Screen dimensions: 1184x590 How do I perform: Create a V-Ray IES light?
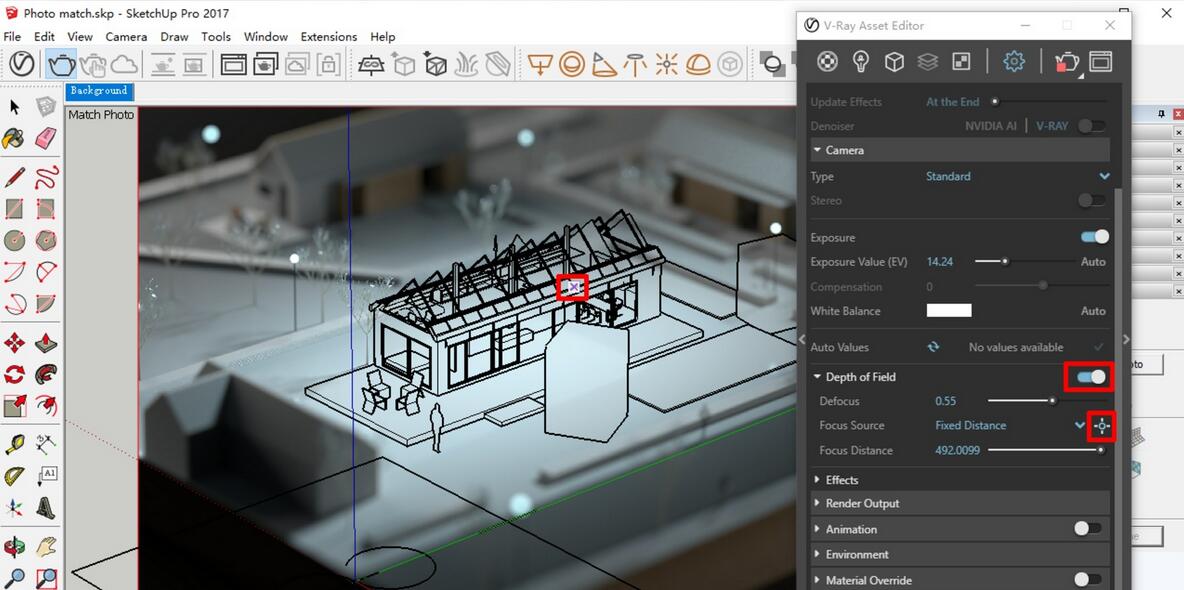[635, 65]
